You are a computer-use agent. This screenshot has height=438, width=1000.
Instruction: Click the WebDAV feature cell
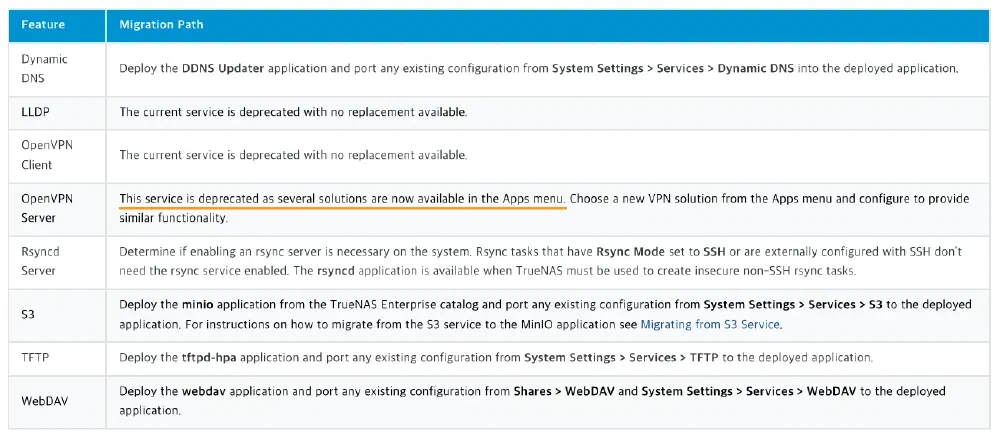click(44, 400)
